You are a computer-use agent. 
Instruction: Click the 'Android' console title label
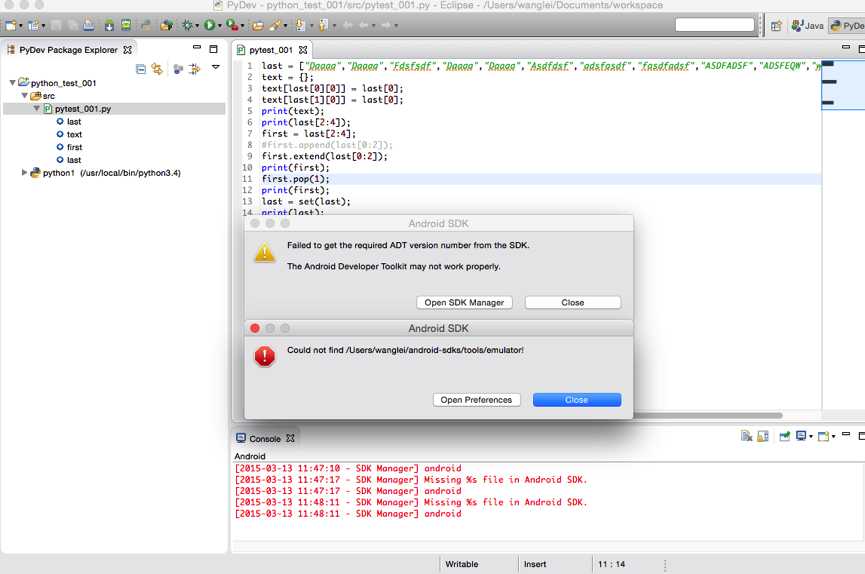pos(250,456)
